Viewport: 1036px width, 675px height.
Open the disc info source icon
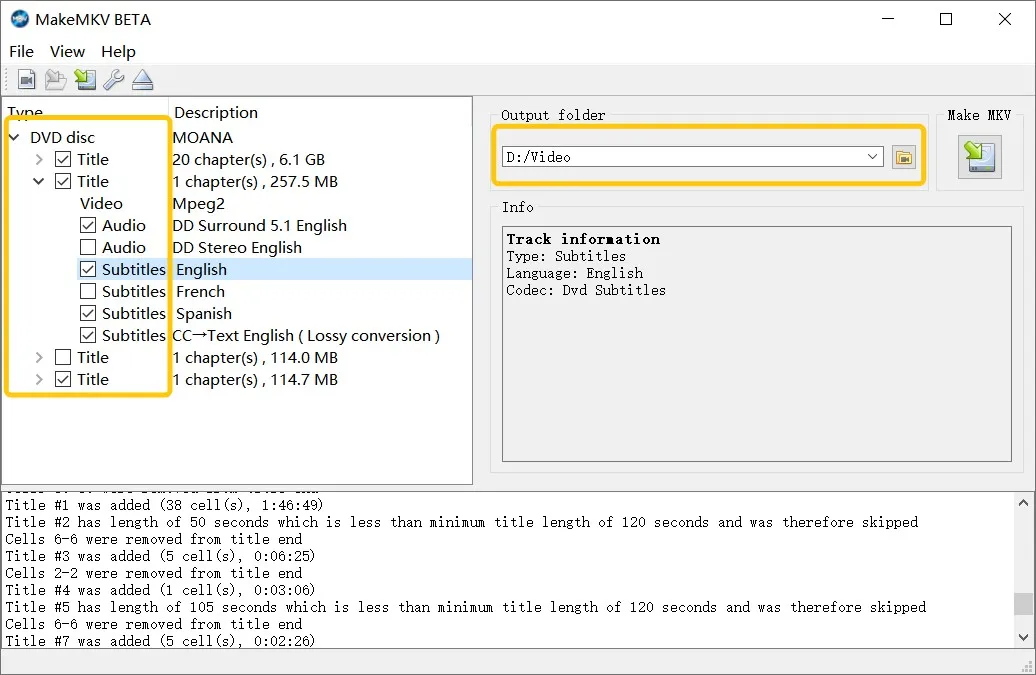tap(25, 79)
